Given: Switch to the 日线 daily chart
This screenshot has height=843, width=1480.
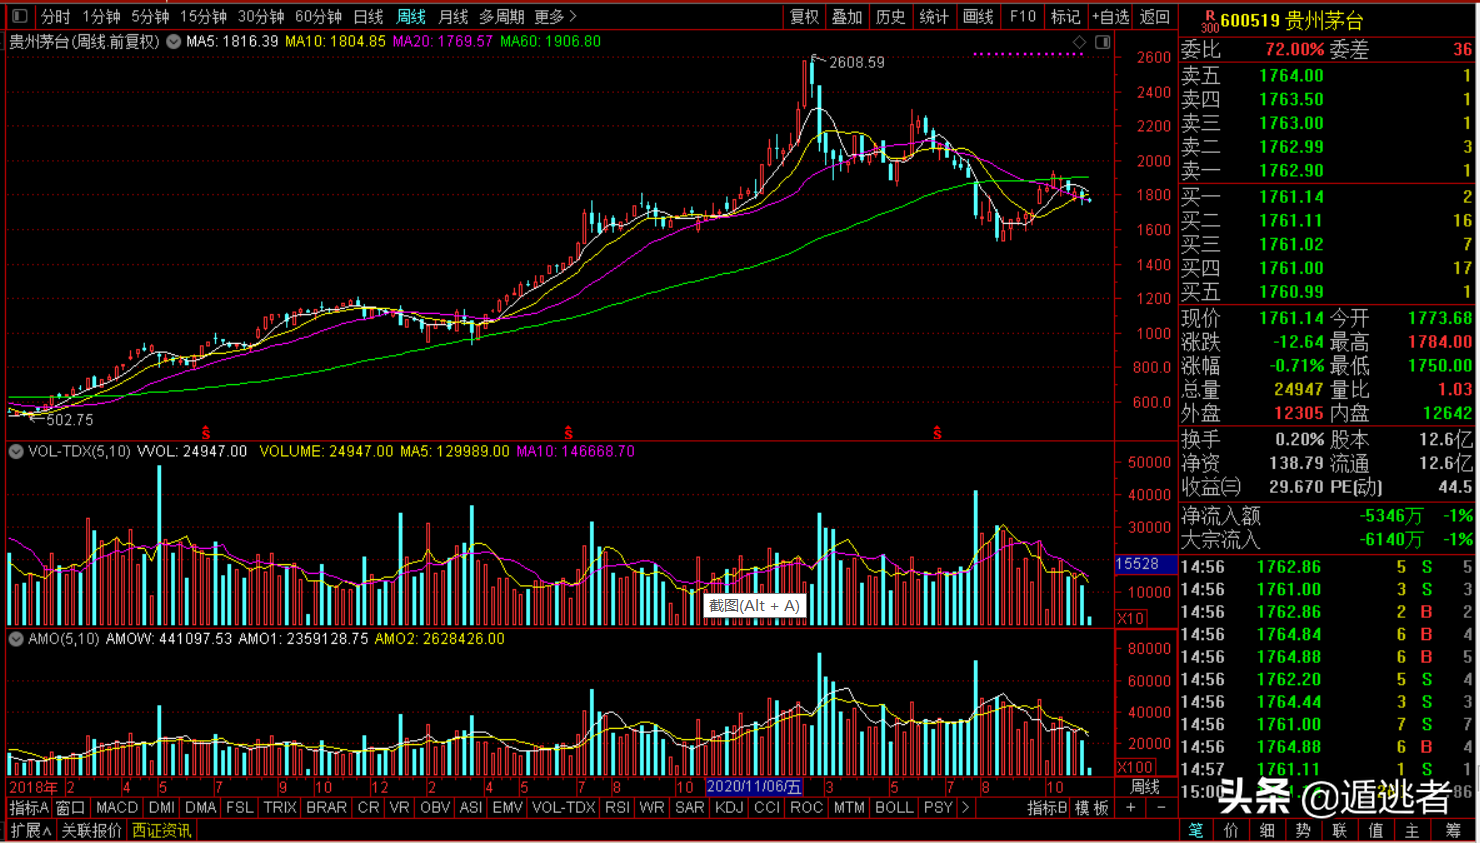Looking at the screenshot, I should (x=368, y=16).
